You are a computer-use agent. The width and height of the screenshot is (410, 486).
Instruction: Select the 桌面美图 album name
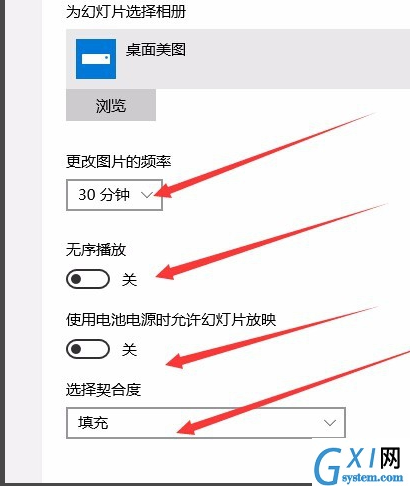tap(156, 50)
